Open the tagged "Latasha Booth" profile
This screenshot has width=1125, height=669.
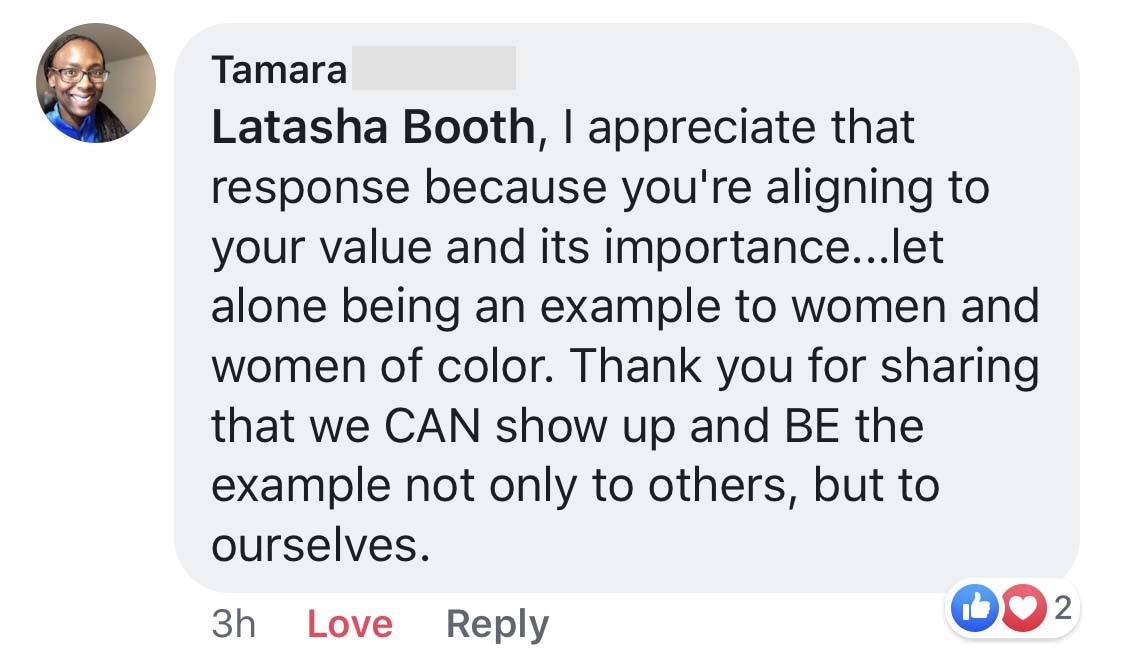[x=373, y=128]
